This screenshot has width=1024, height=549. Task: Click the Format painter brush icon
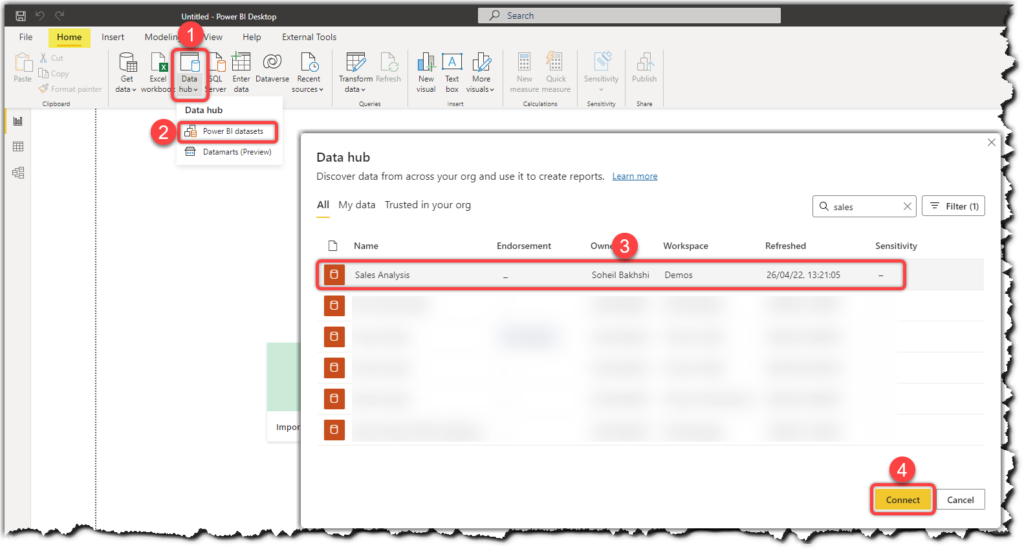(x=43, y=89)
